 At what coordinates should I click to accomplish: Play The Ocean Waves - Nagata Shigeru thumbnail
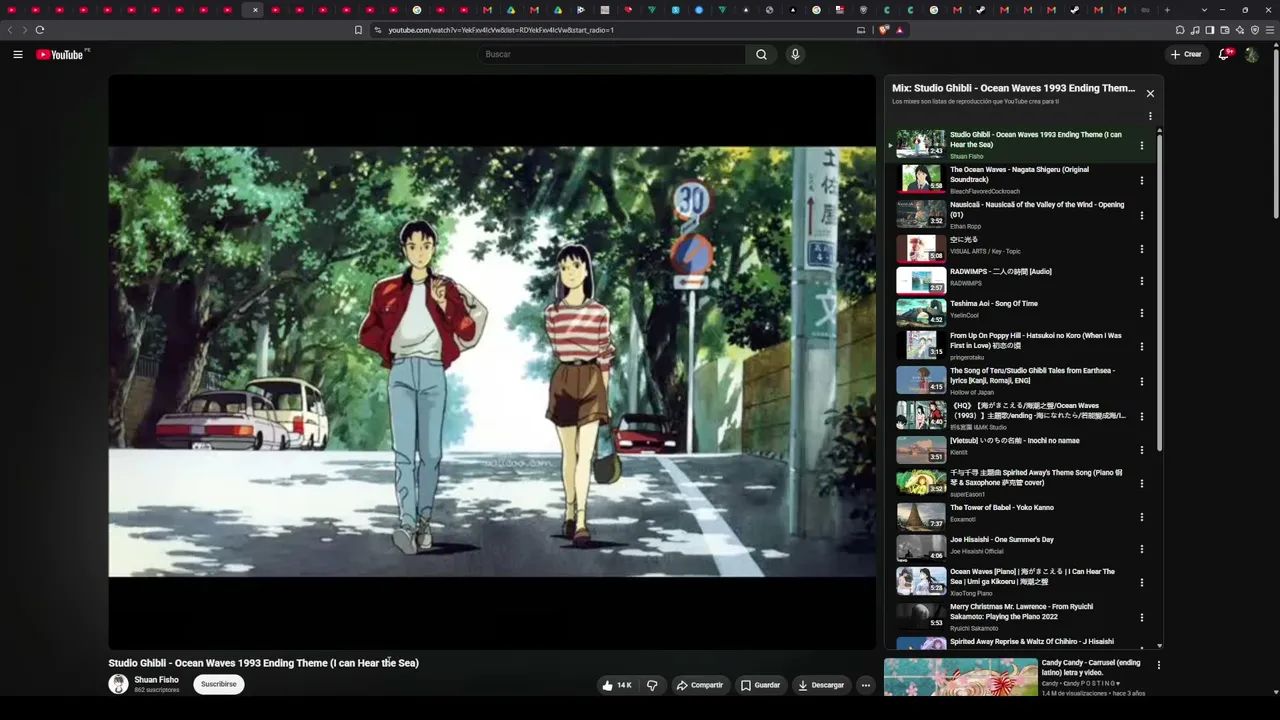click(921, 178)
